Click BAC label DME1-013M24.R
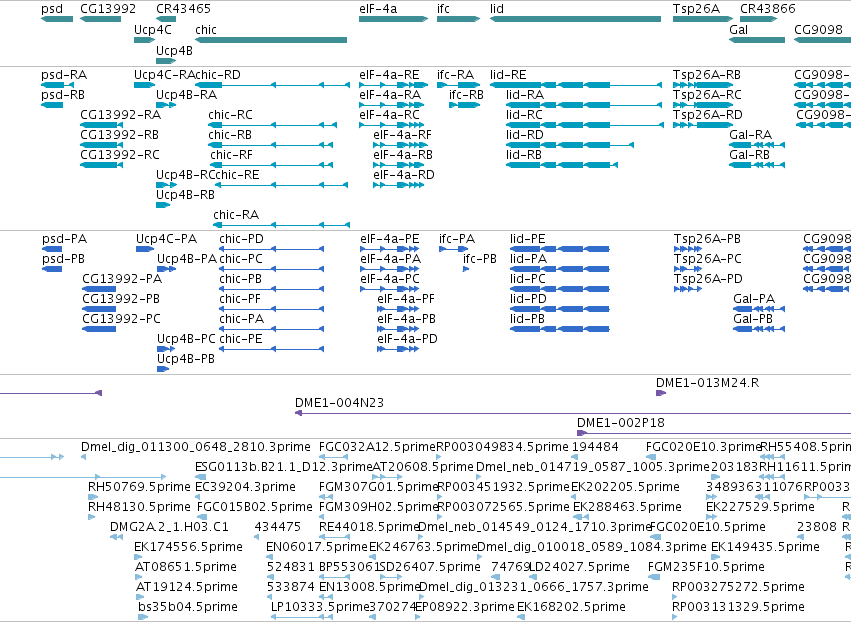The image size is (851, 622). pyautogui.click(x=708, y=383)
